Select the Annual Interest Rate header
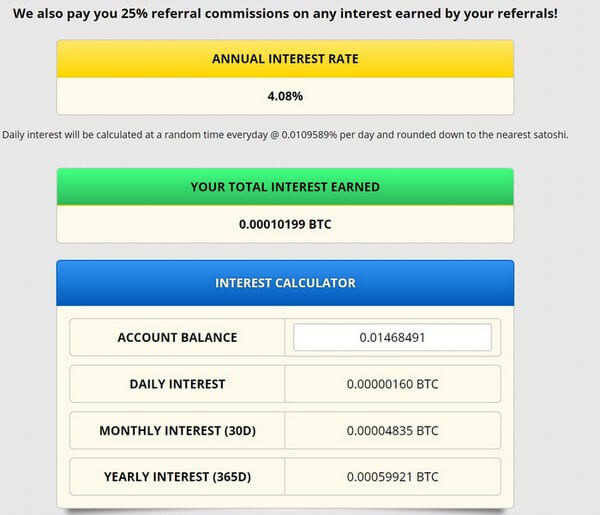The image size is (600, 515). 285,59
